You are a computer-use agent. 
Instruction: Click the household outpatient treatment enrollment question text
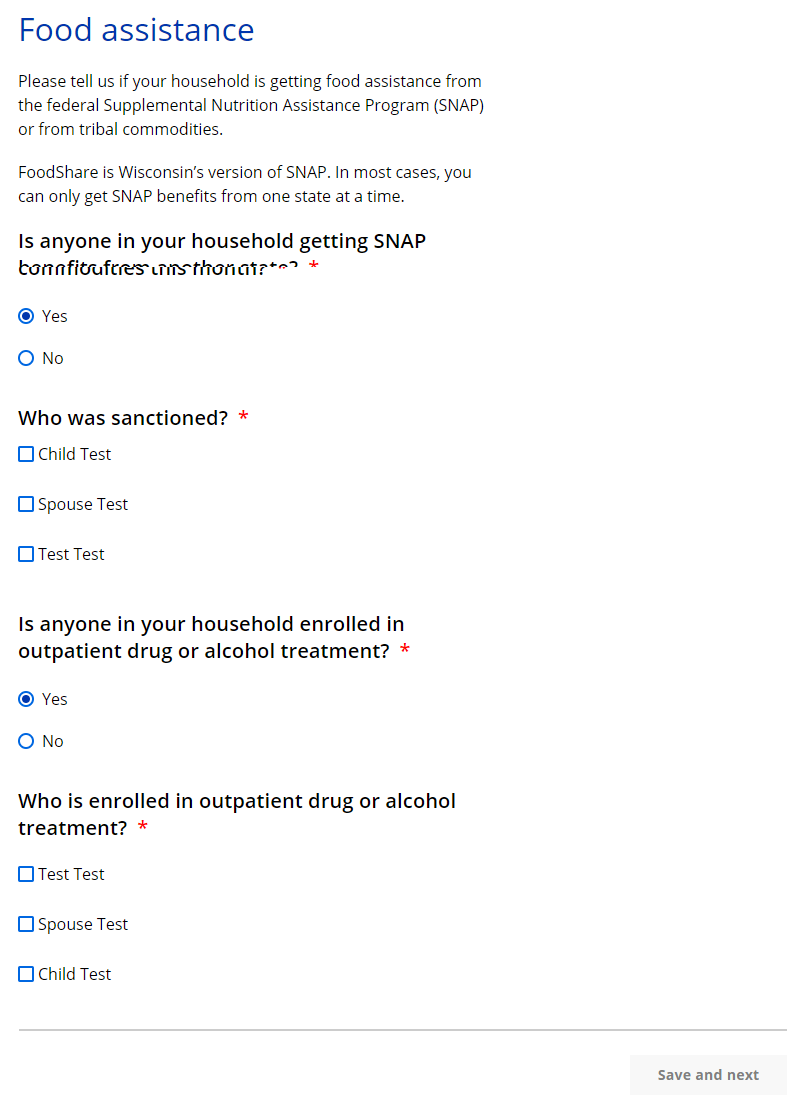[x=211, y=637]
